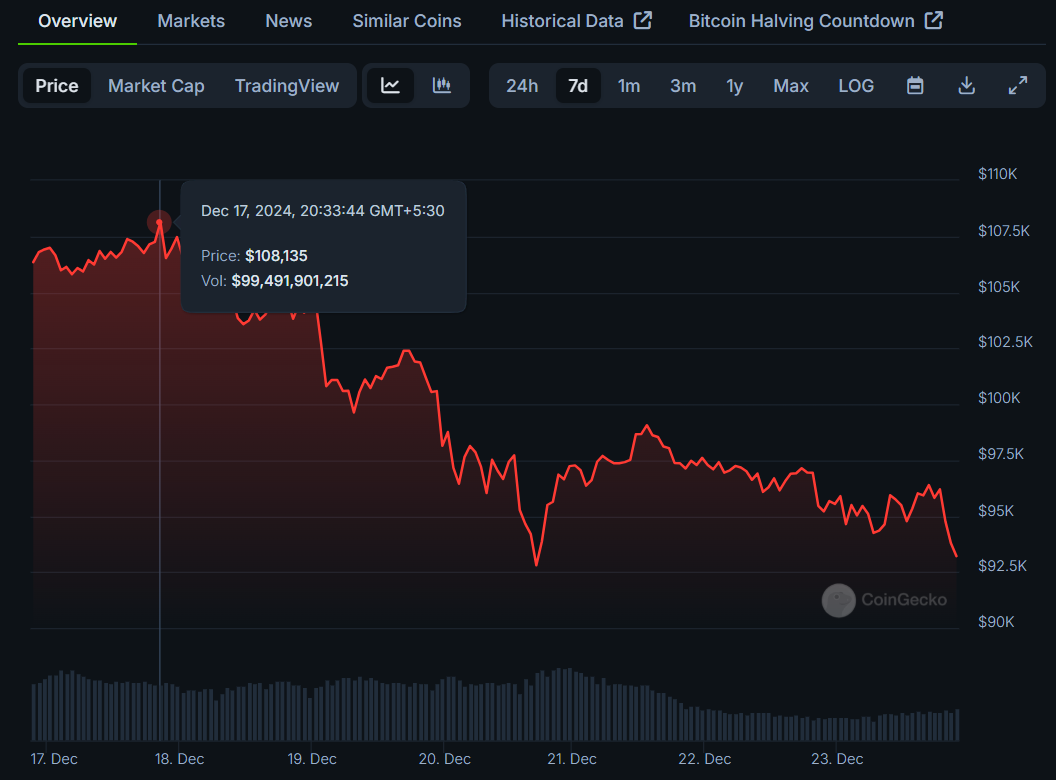Open Historical Data link

pos(562,21)
